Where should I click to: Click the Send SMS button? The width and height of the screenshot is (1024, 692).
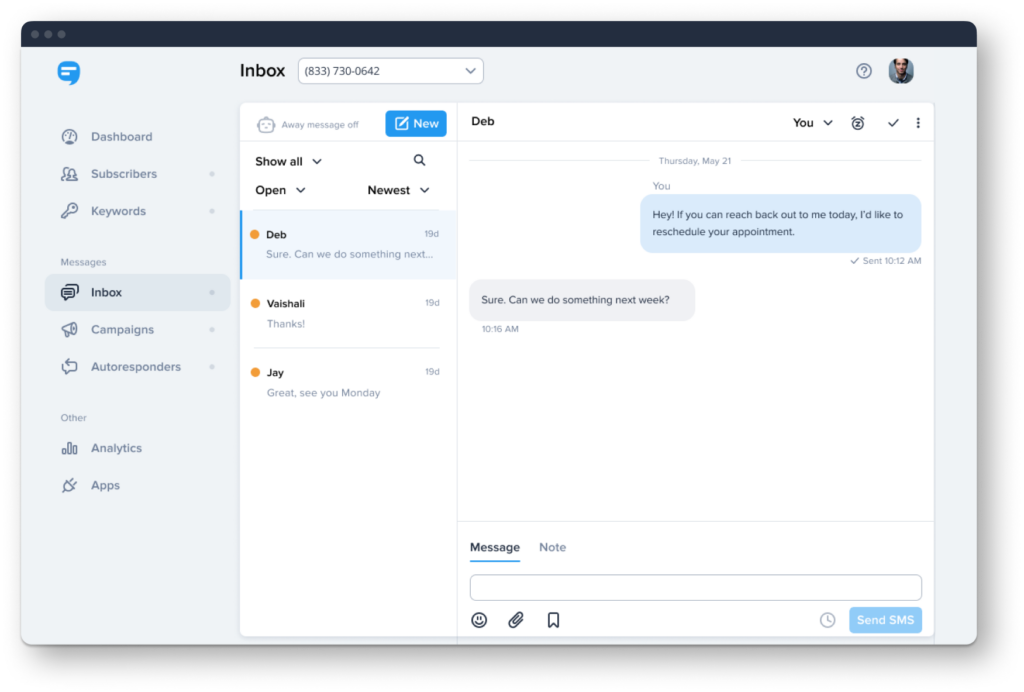[886, 620]
